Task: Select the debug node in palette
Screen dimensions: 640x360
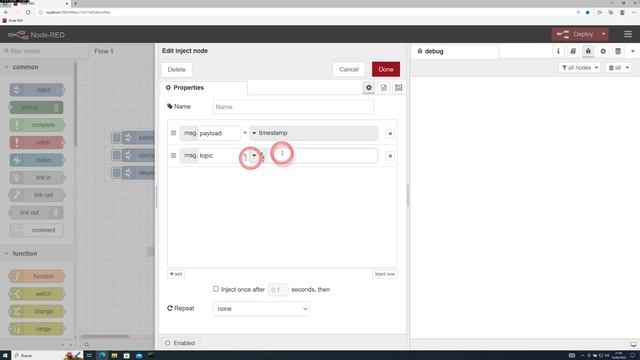Action: (37, 107)
